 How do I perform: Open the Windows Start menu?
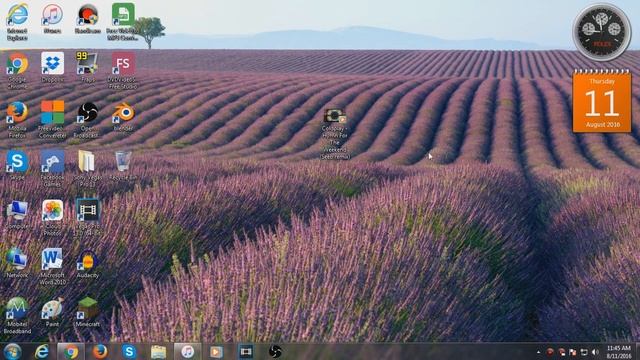click(13, 351)
